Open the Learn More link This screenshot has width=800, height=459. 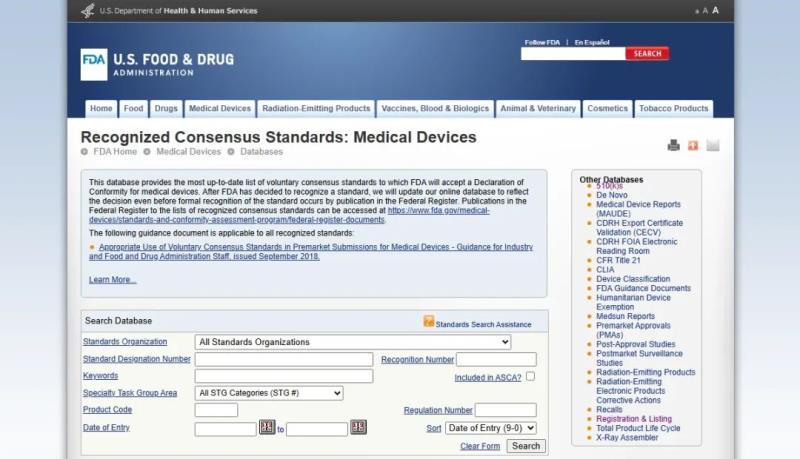click(x=112, y=280)
